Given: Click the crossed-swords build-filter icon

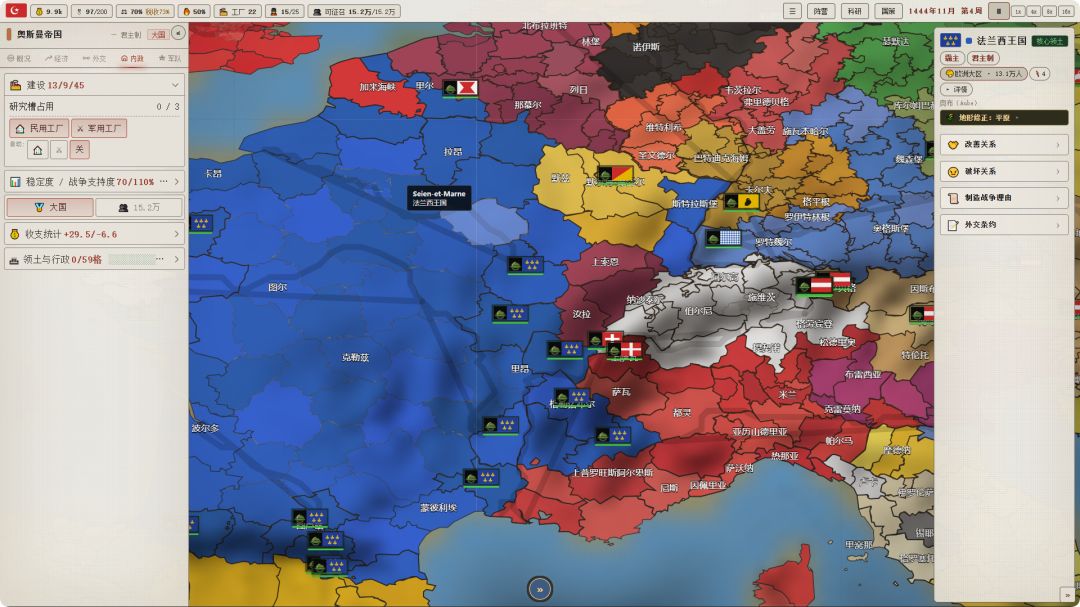Looking at the screenshot, I should (x=59, y=150).
